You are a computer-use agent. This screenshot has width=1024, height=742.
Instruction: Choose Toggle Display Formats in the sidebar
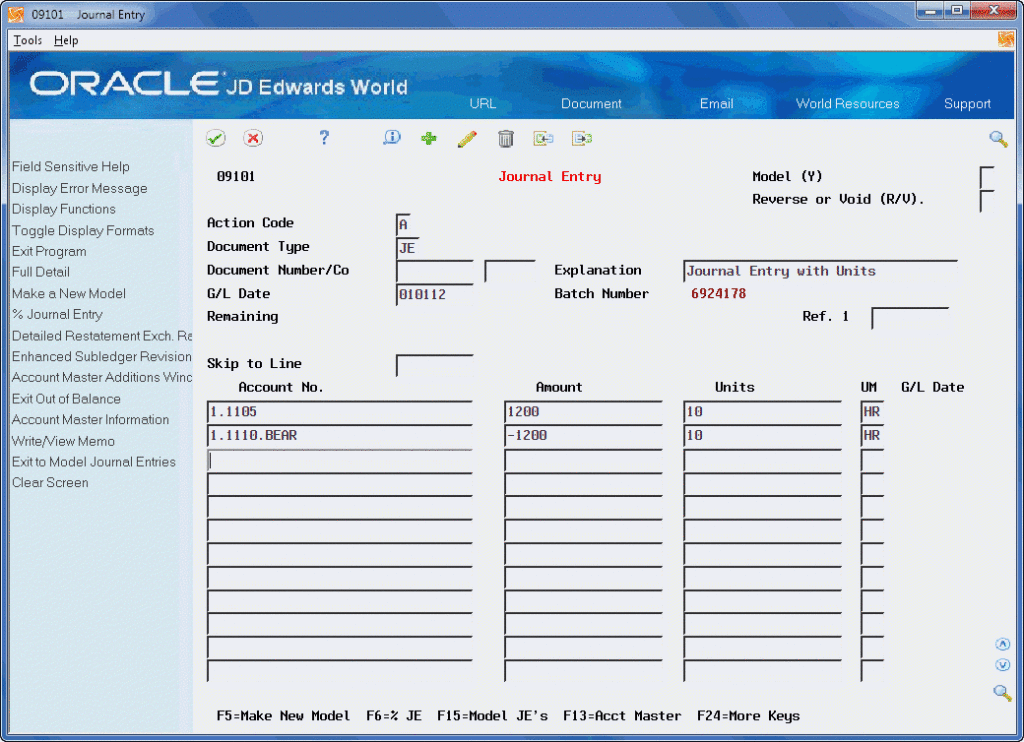[83, 231]
